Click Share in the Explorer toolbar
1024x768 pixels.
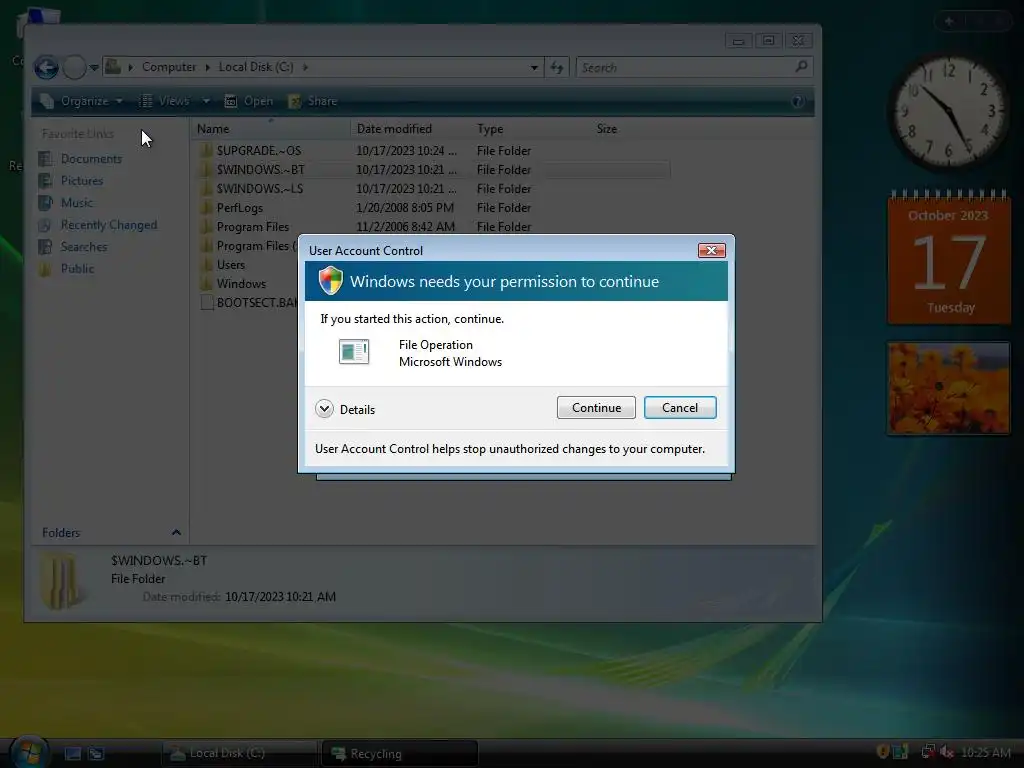pyautogui.click(x=313, y=101)
